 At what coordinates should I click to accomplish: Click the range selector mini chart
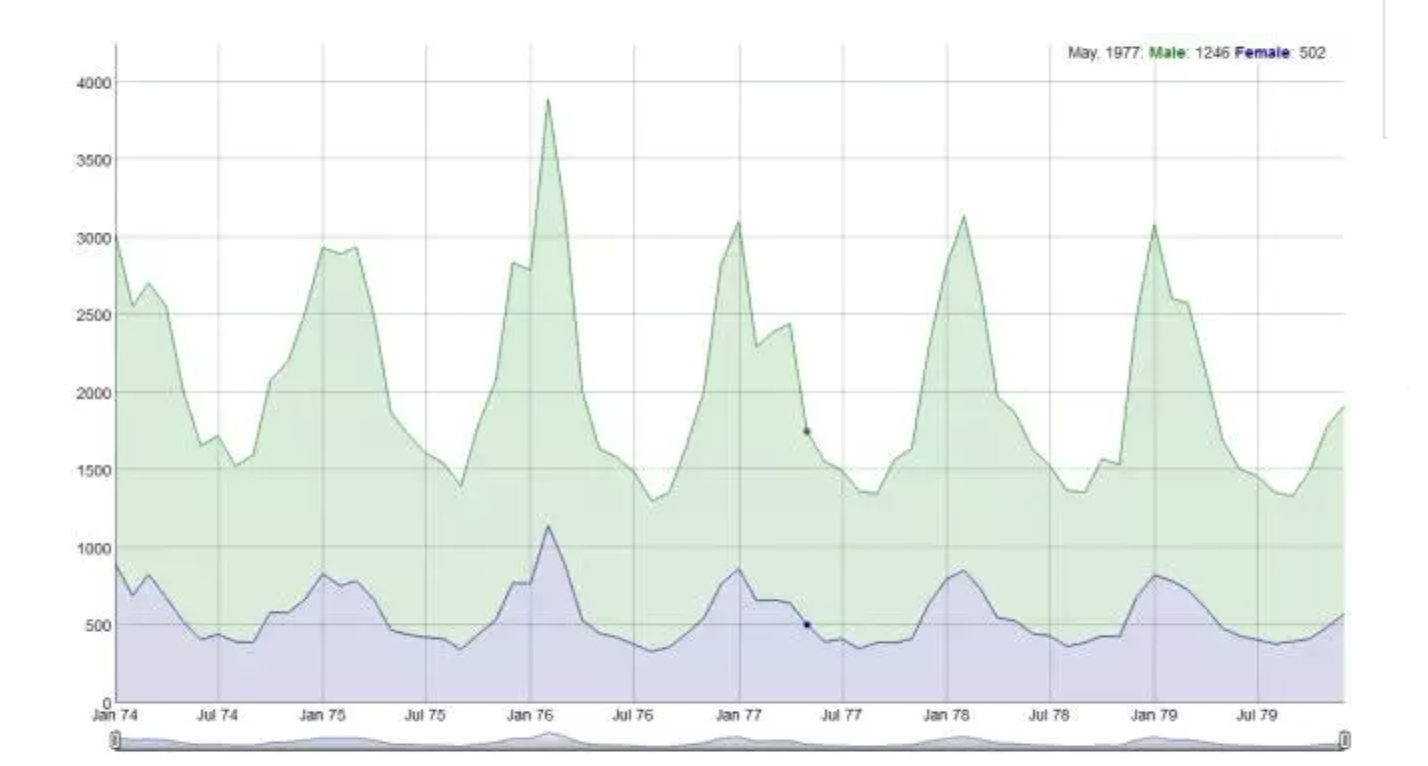tap(730, 740)
